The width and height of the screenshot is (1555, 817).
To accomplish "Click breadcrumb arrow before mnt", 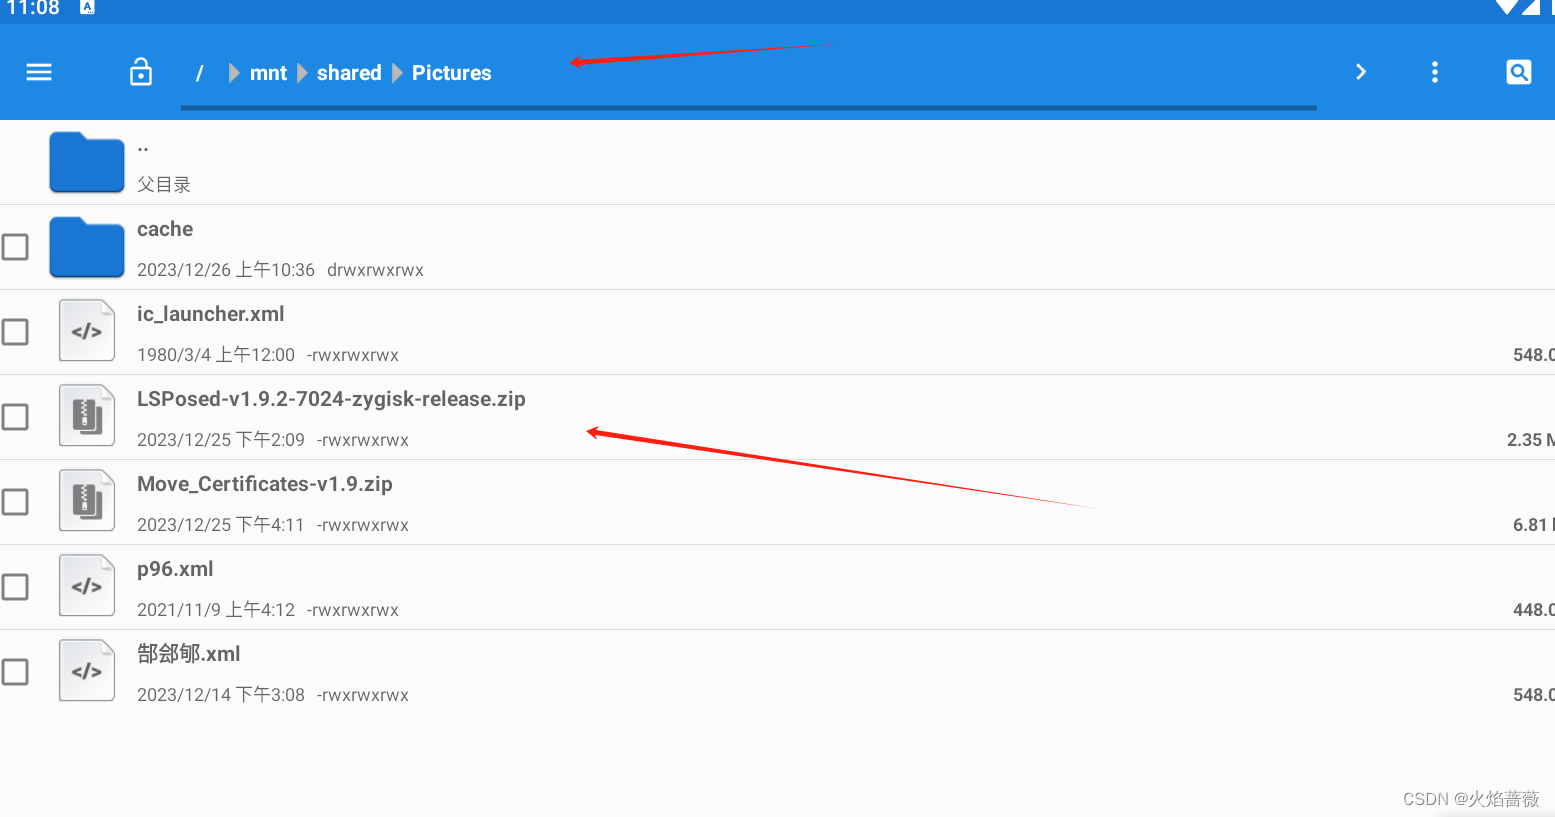I will pos(234,73).
